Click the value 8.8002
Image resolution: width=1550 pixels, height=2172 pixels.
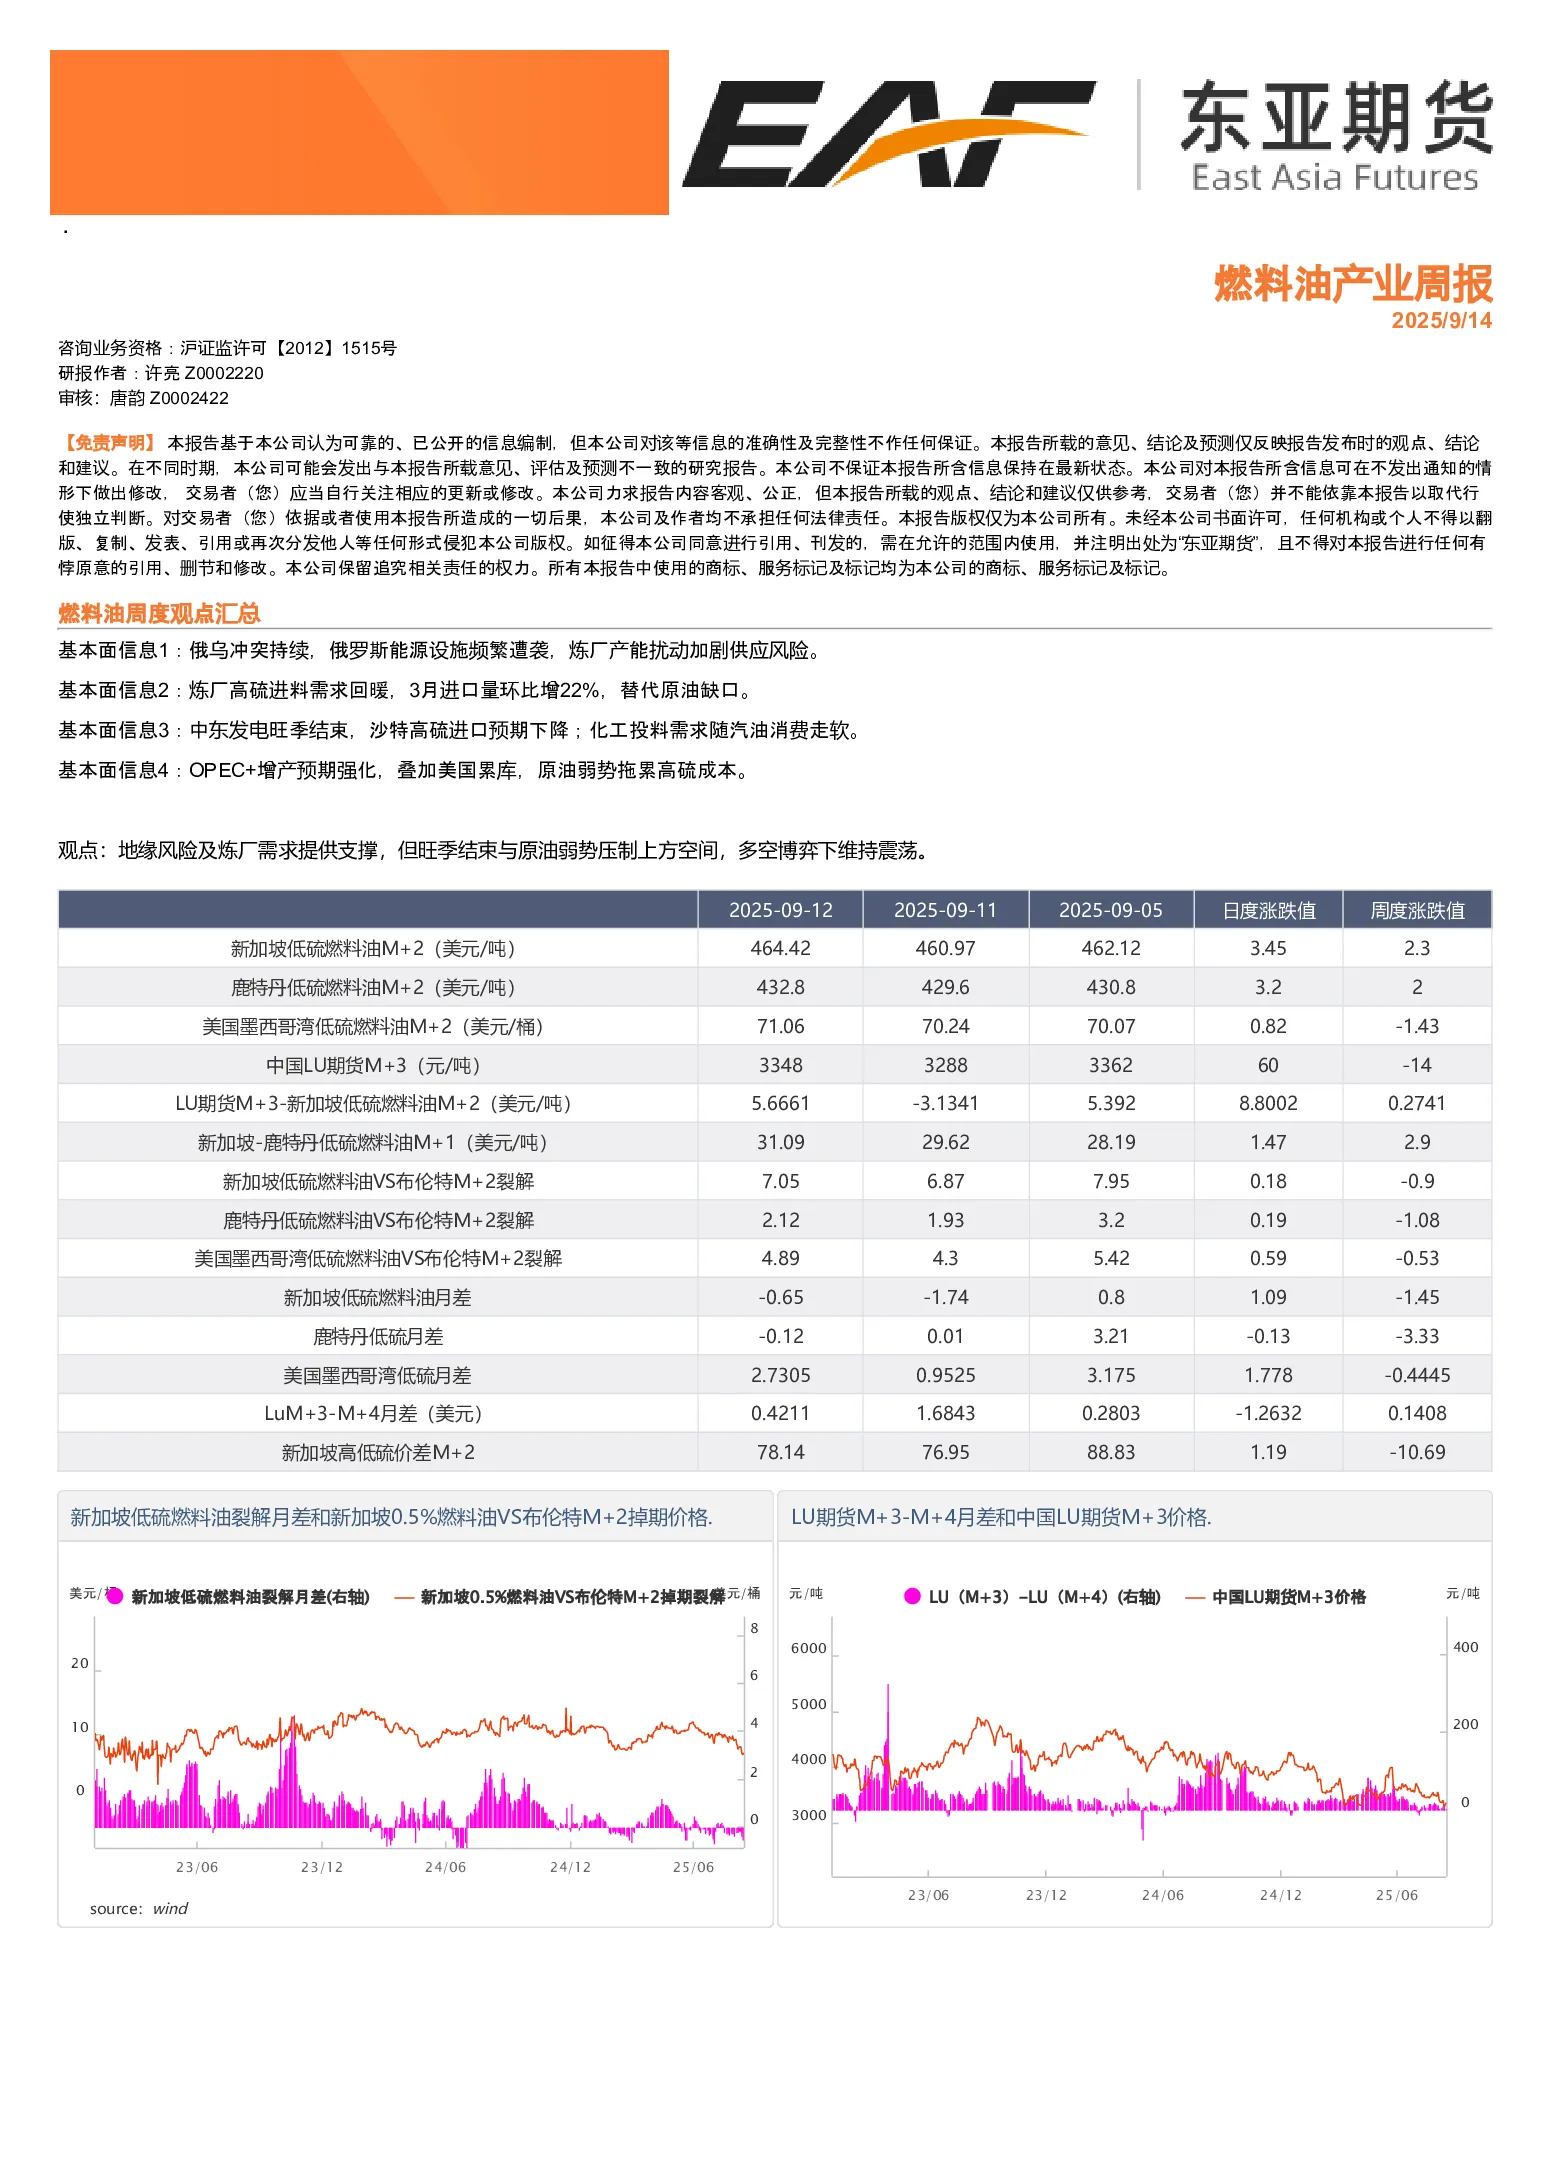(x=1268, y=1103)
